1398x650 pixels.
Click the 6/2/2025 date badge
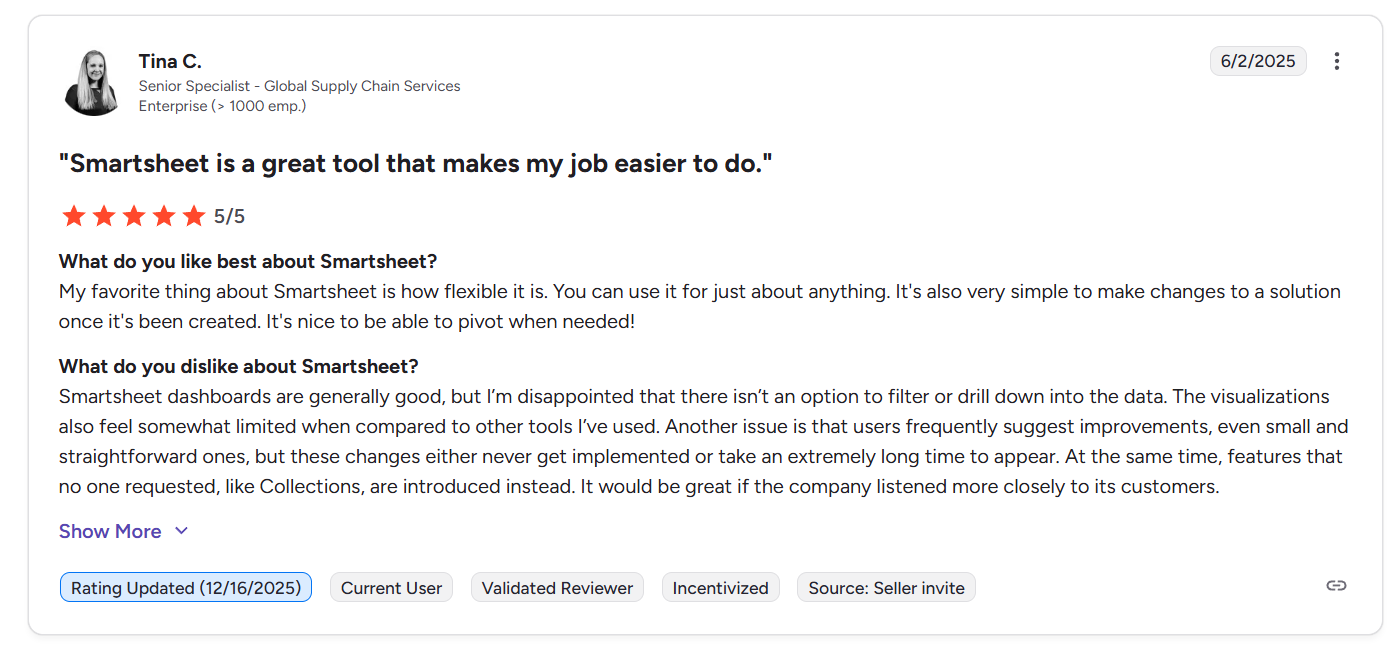pos(1258,61)
